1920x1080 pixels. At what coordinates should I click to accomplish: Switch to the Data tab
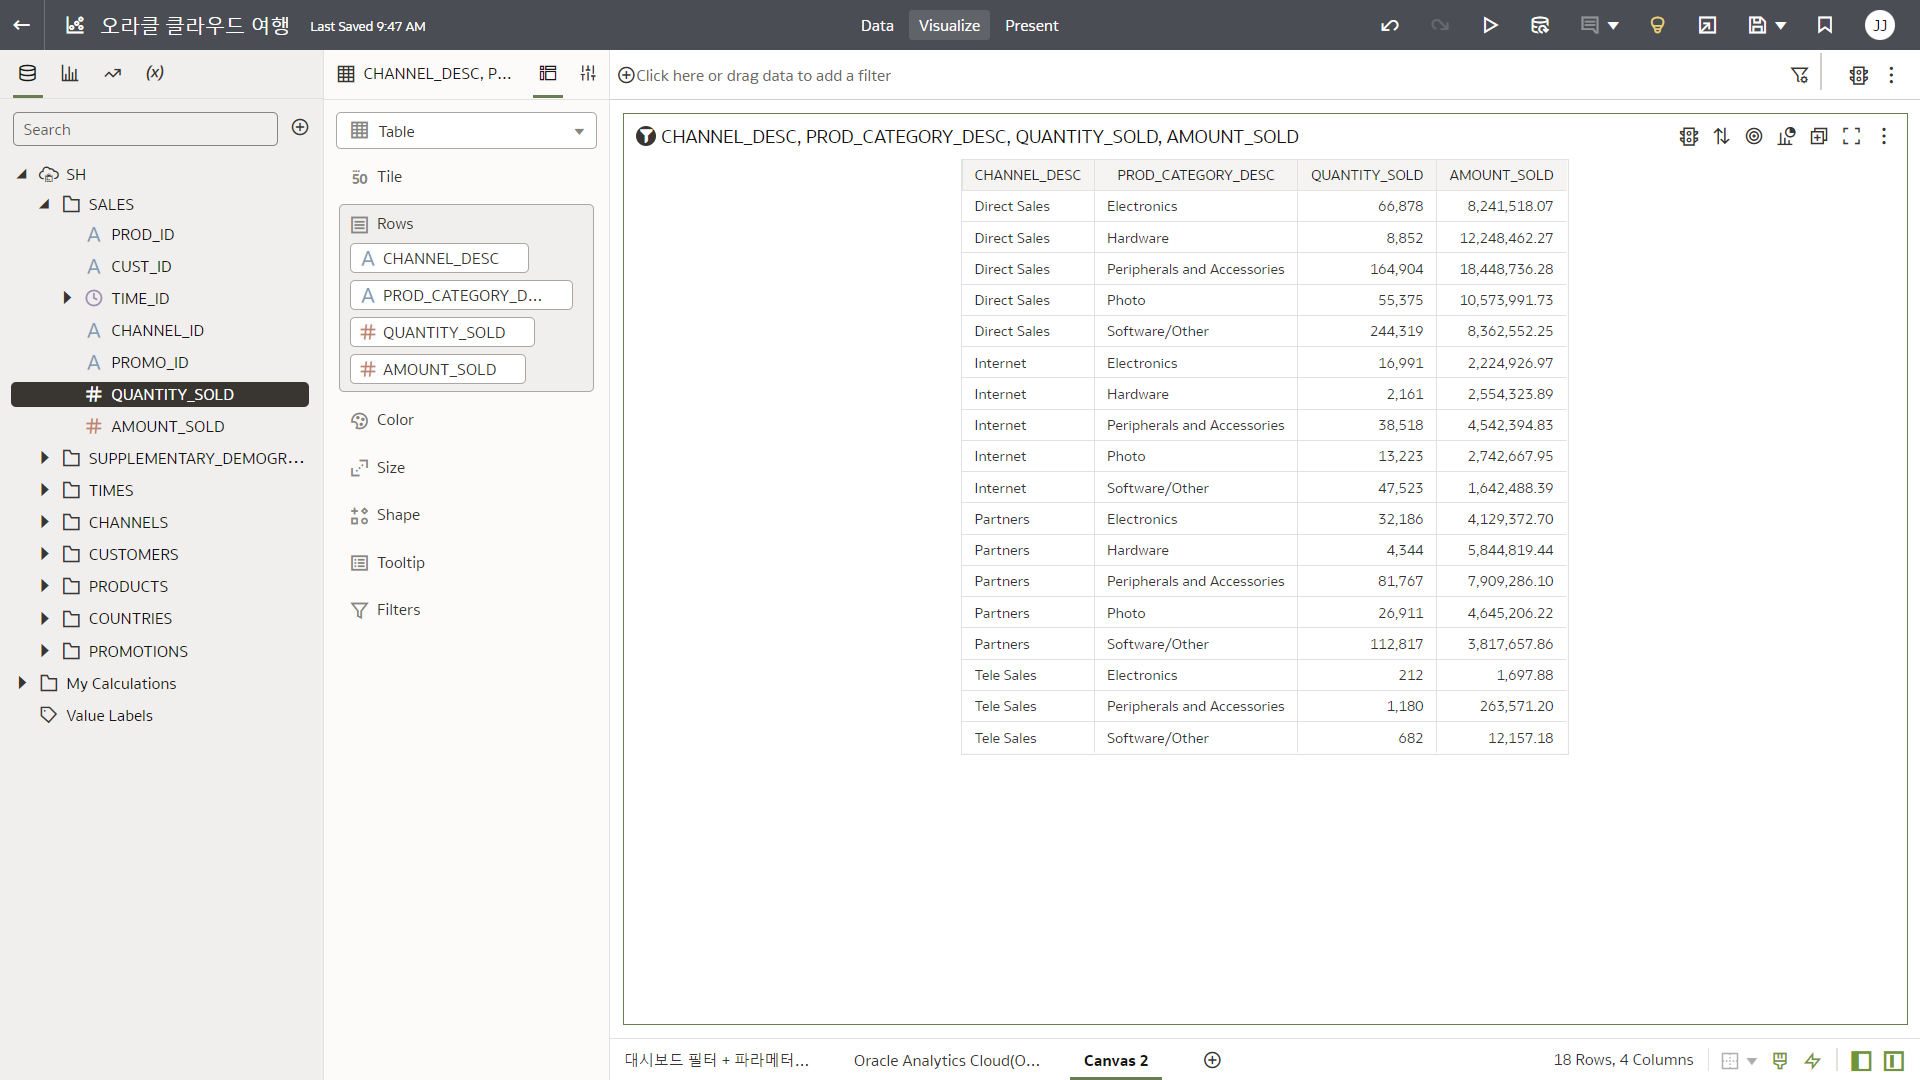pyautogui.click(x=876, y=25)
